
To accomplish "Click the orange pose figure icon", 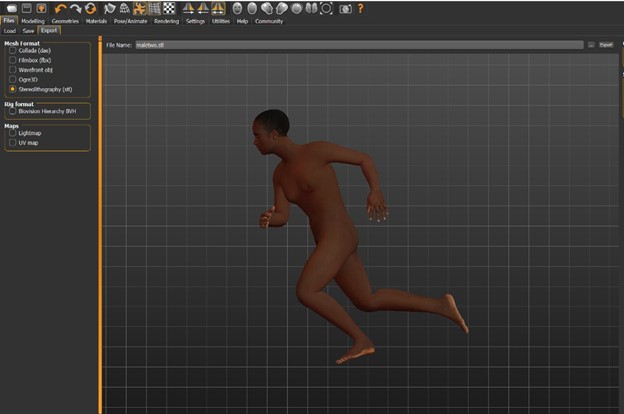I will 140,8.
